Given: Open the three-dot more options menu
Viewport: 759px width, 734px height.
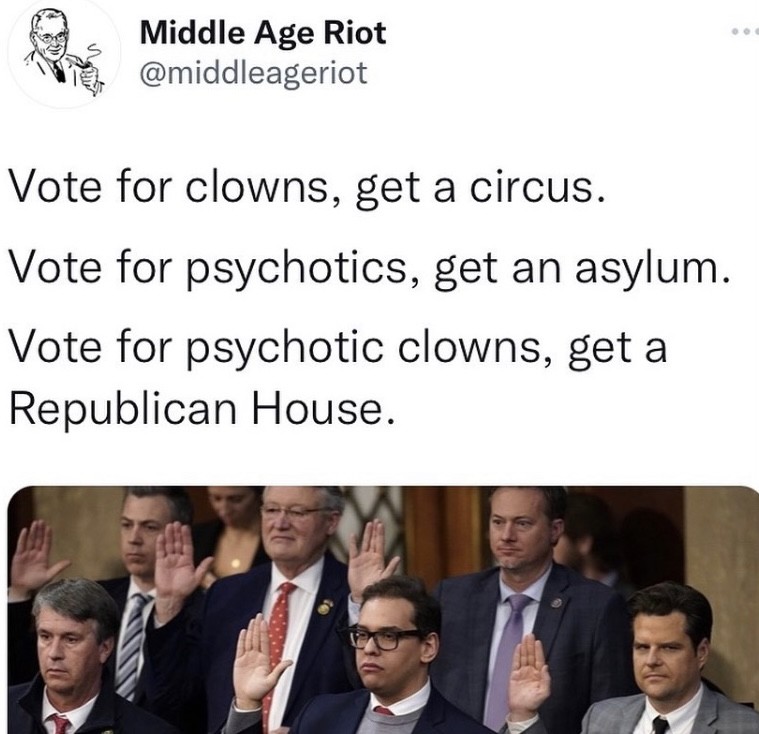Looking at the screenshot, I should [x=746, y=32].
